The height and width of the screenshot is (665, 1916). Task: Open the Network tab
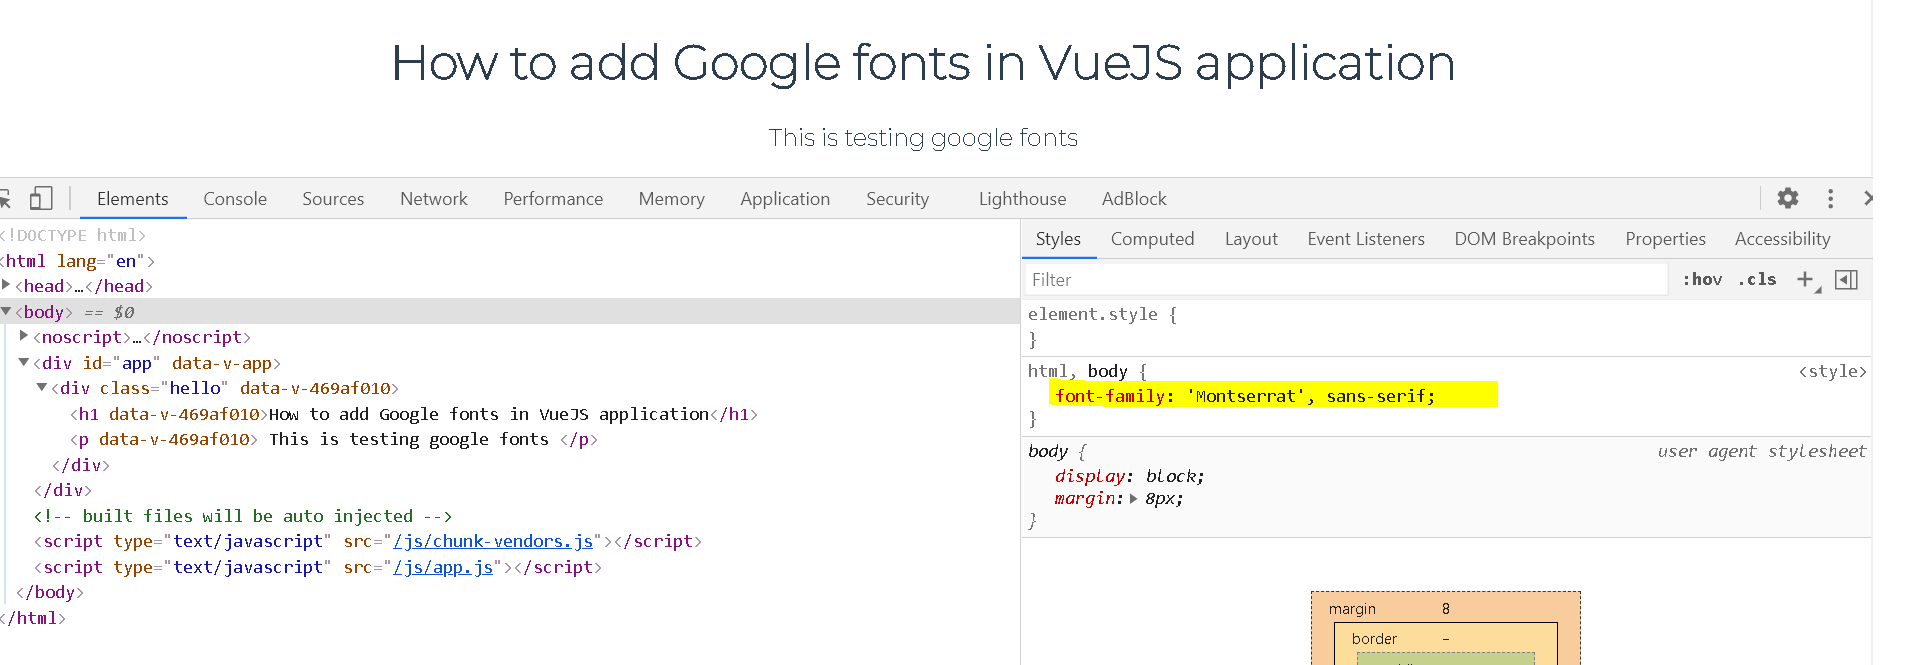coord(434,198)
